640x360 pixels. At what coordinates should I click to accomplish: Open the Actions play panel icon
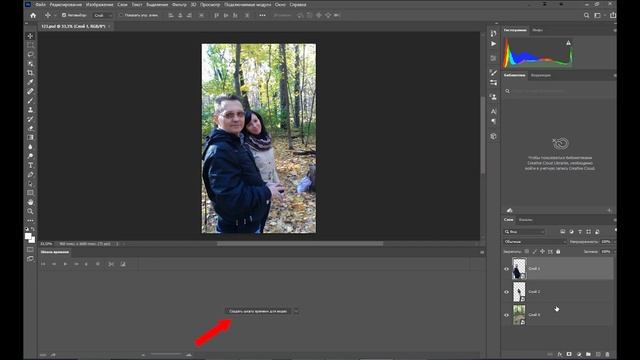click(493, 44)
